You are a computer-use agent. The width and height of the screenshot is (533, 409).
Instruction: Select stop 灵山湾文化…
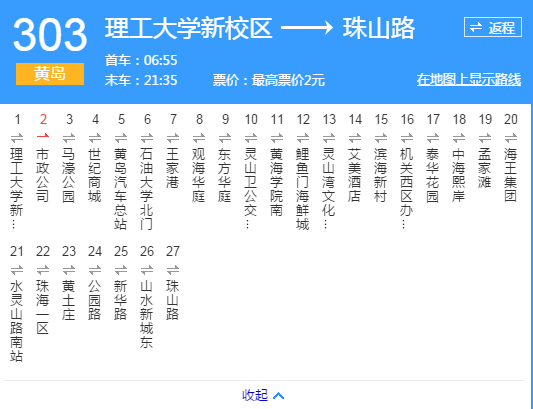[328, 188]
